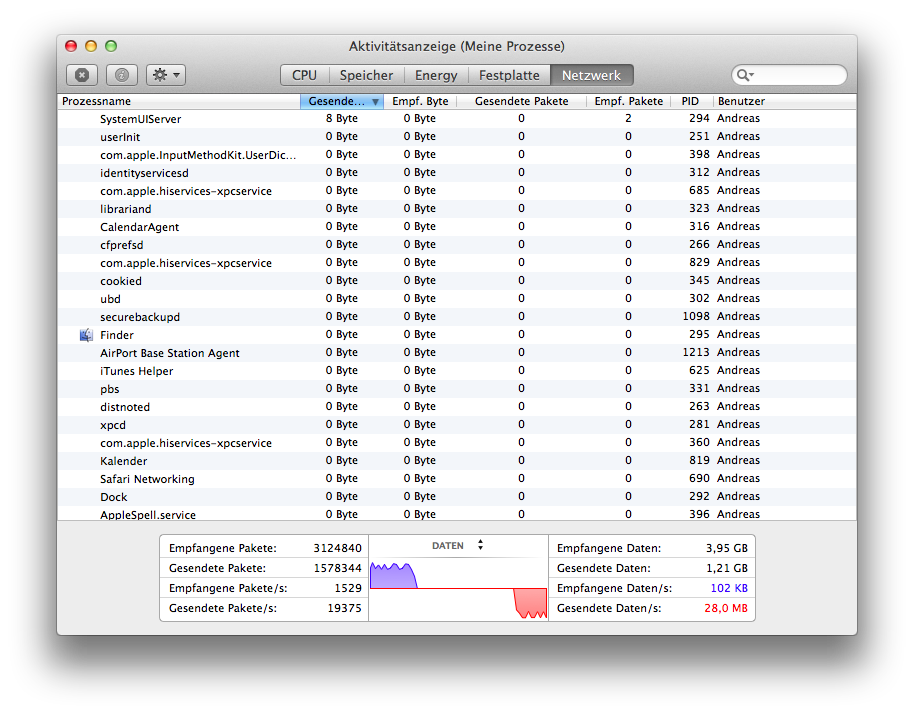914x714 pixels.
Task: Select the ubd process row
Action: point(457,298)
